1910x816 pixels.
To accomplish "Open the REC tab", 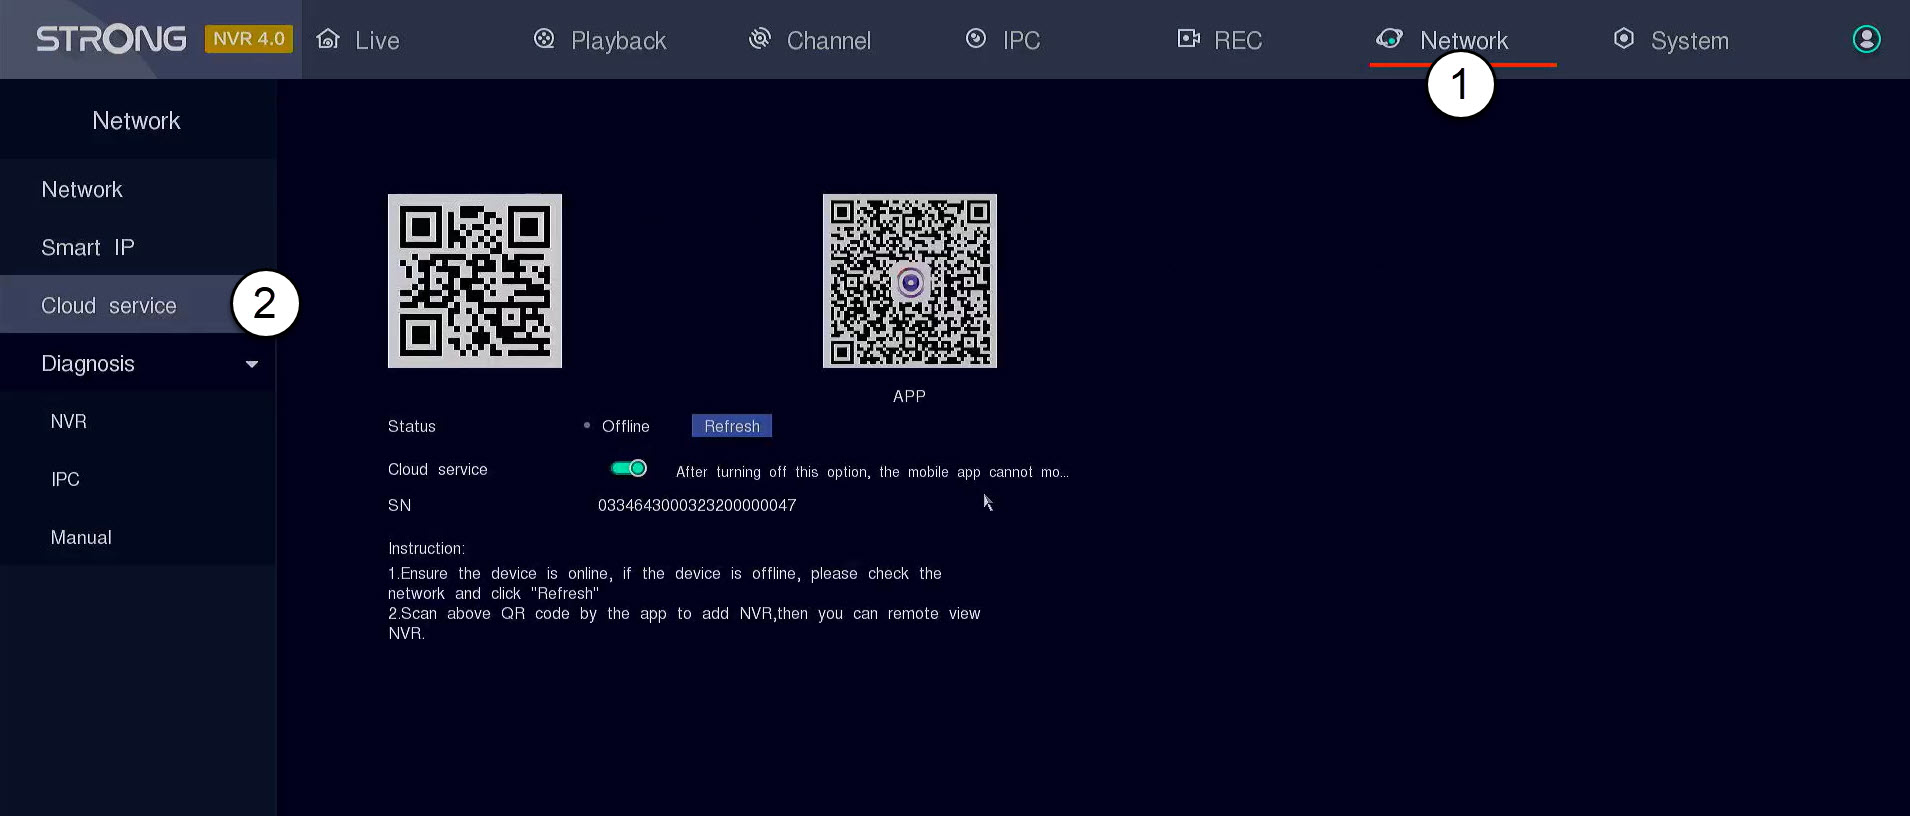I will tap(1220, 40).
